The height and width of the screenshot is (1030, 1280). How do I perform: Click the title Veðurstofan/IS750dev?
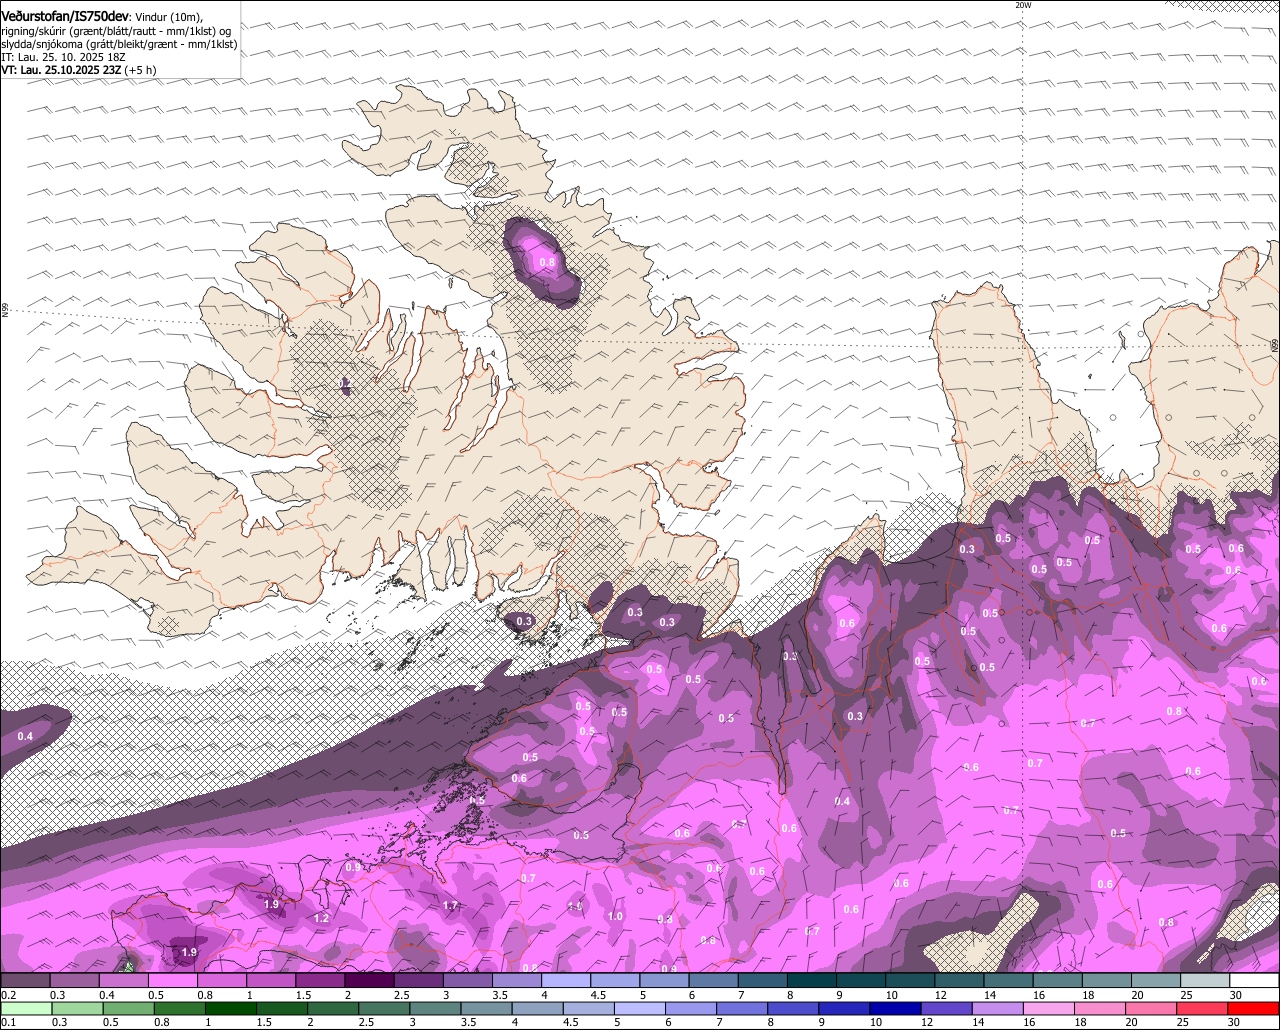[x=65, y=17]
